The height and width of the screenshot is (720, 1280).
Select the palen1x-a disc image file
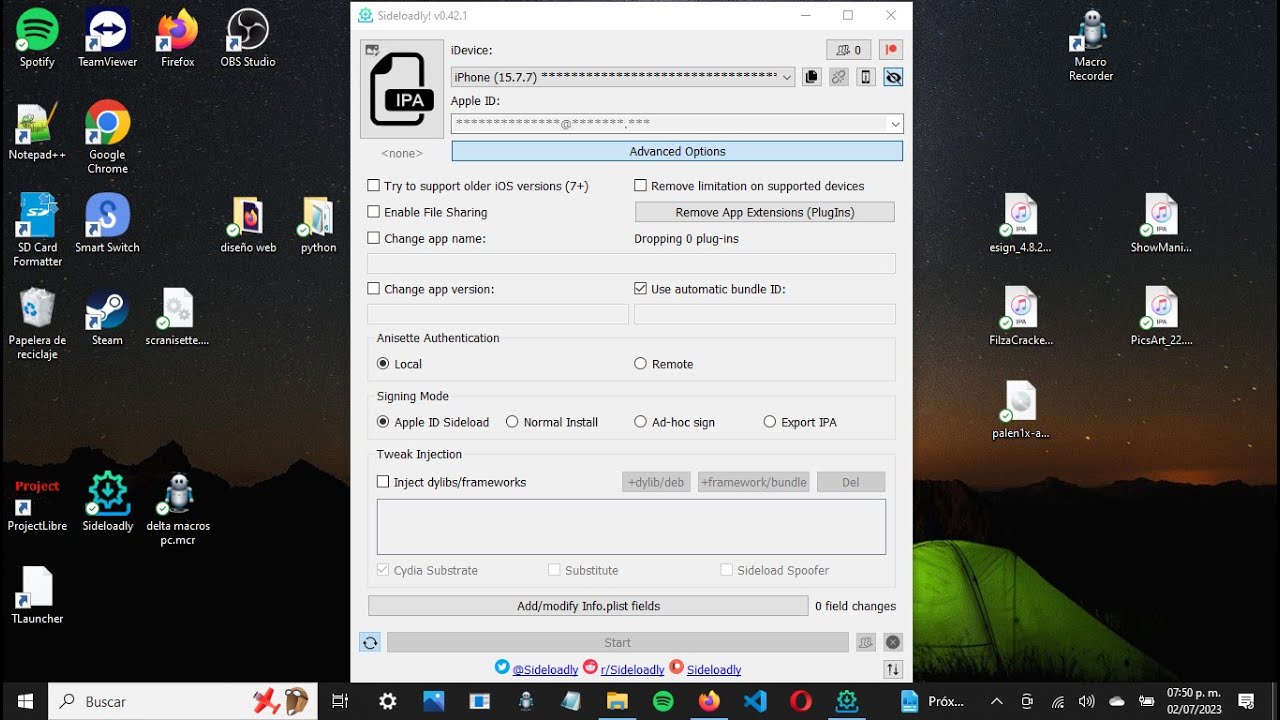[x=1020, y=410]
